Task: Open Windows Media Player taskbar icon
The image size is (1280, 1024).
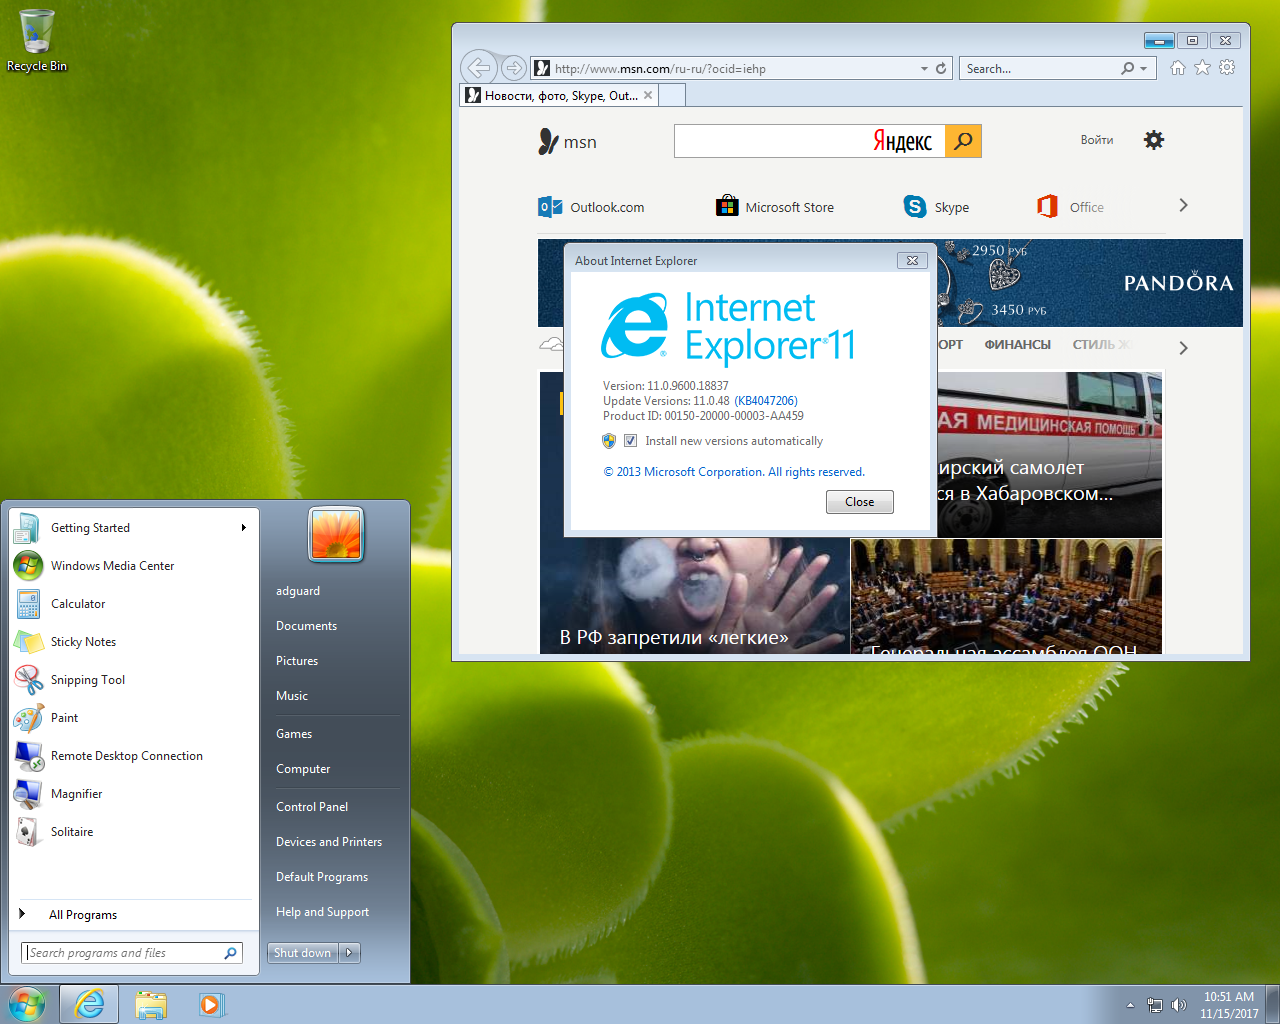Action: coord(211,1004)
